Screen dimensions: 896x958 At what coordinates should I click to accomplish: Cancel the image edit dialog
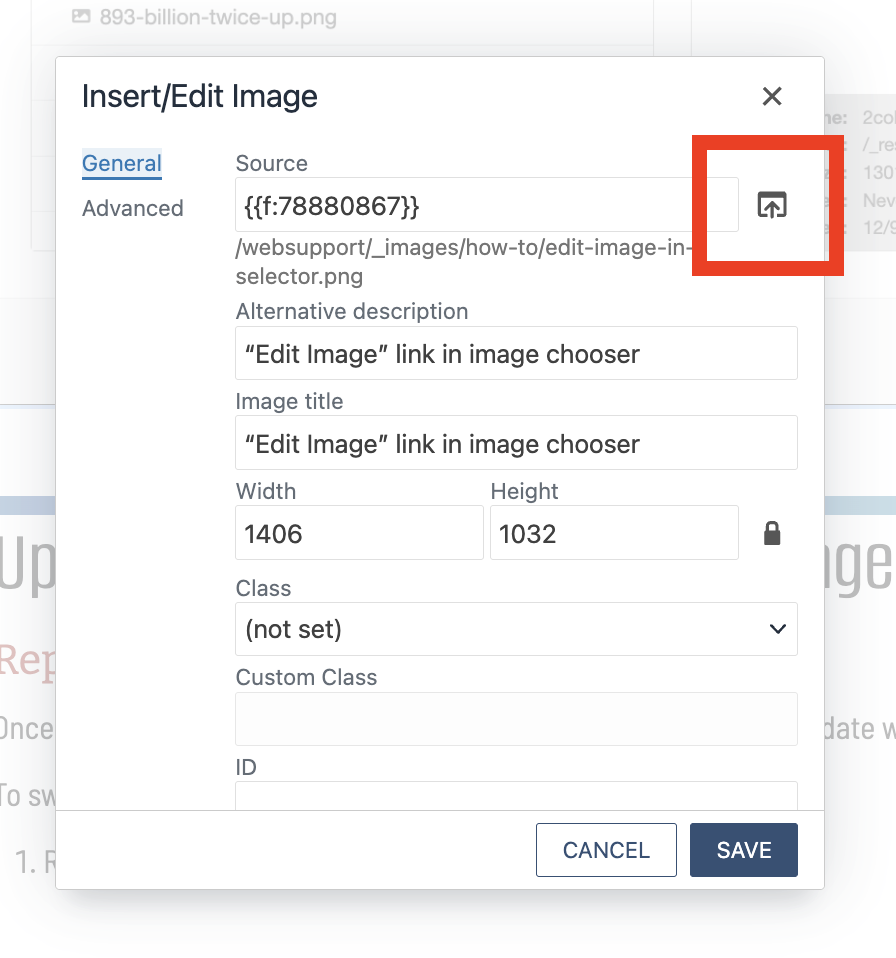coord(606,850)
